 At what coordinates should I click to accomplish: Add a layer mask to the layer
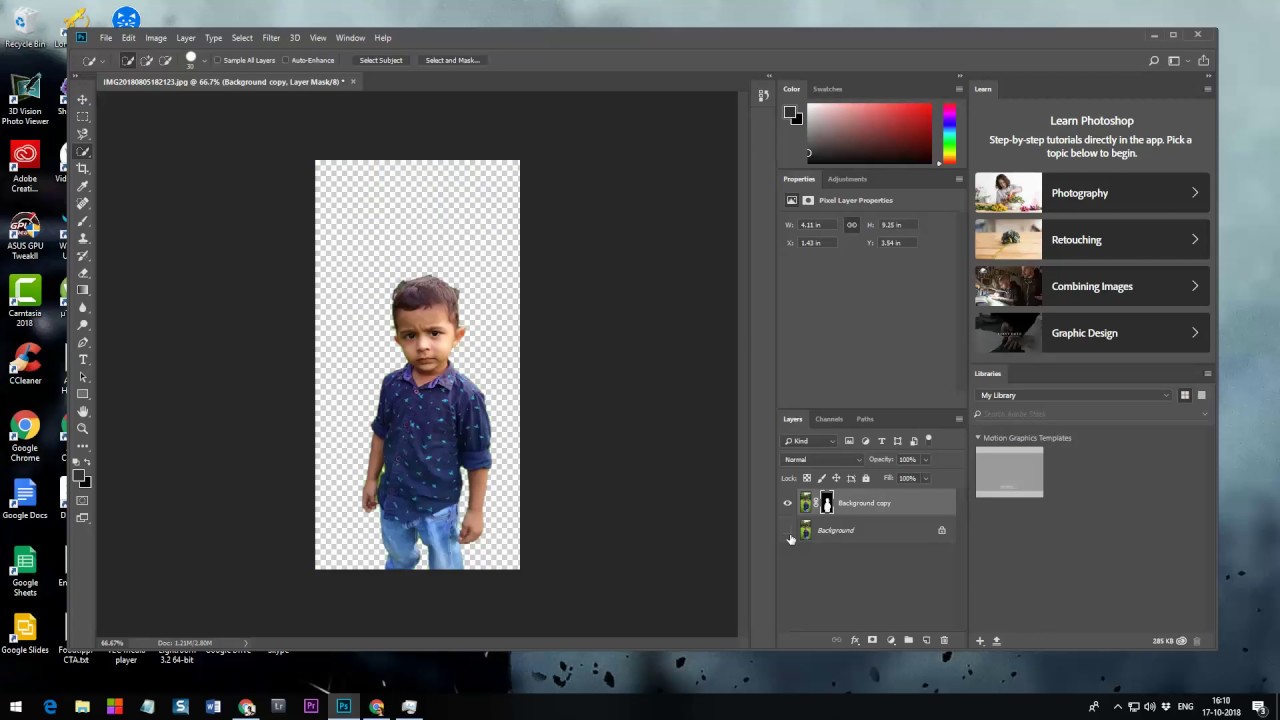click(872, 640)
